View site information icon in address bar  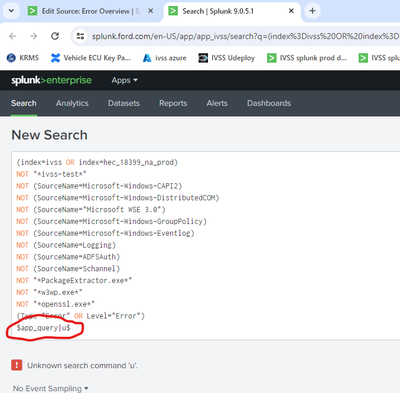click(80, 36)
